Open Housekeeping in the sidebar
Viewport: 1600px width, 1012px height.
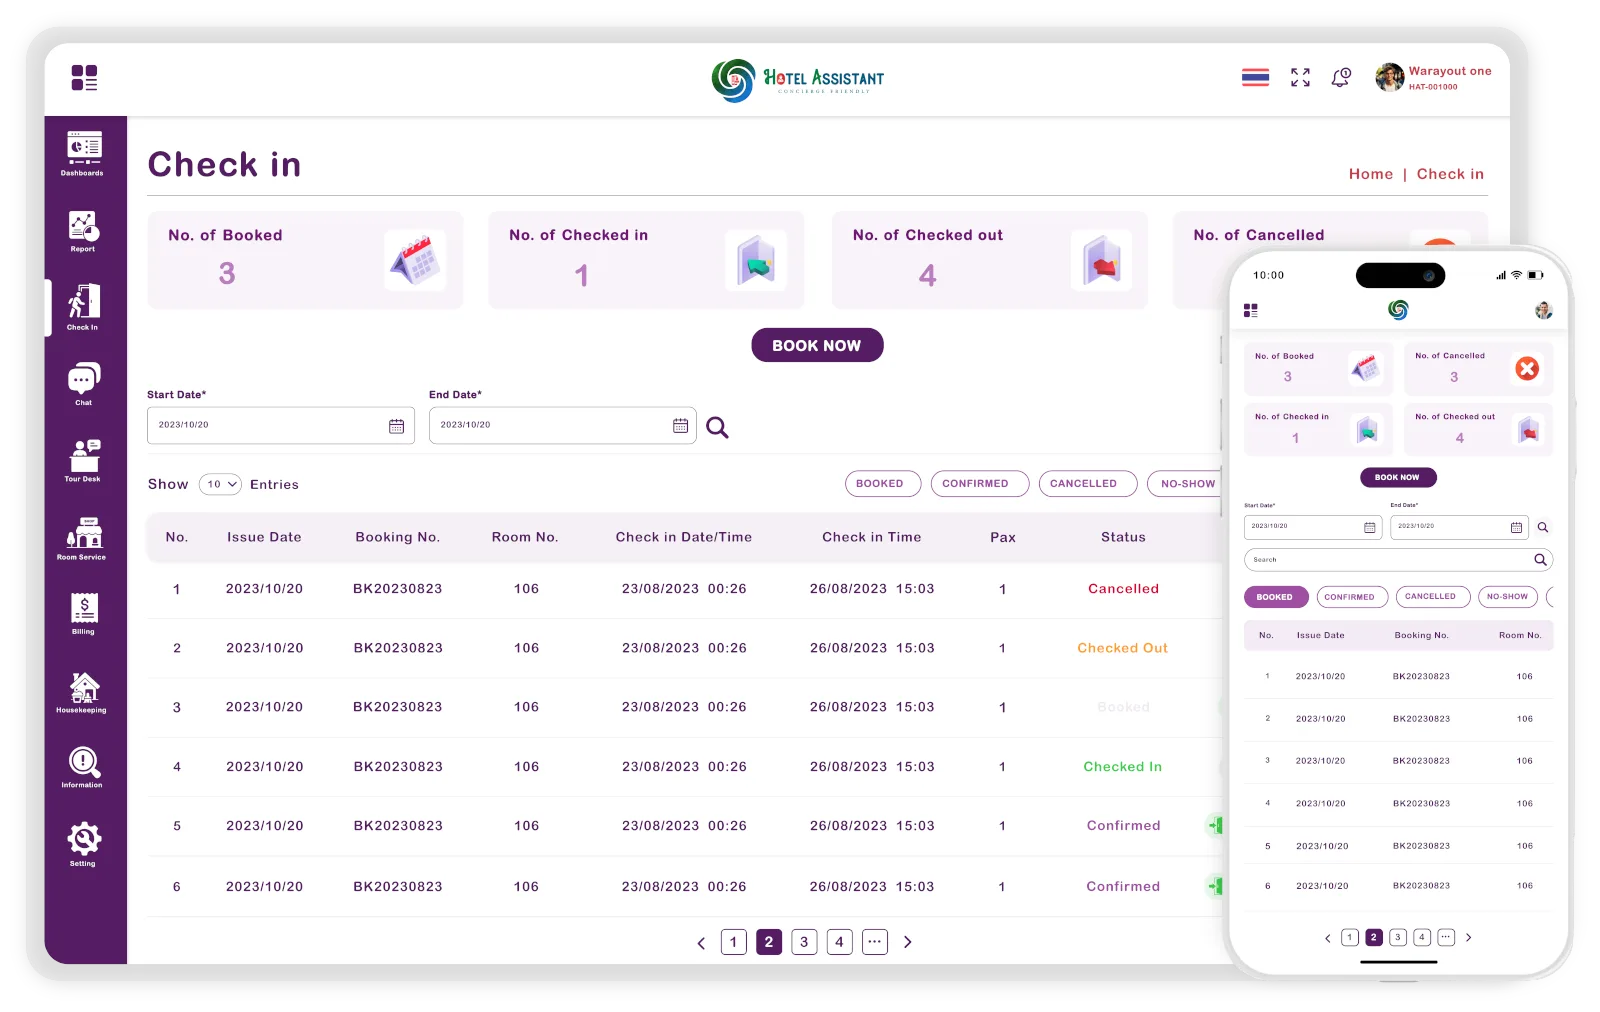pos(83,692)
